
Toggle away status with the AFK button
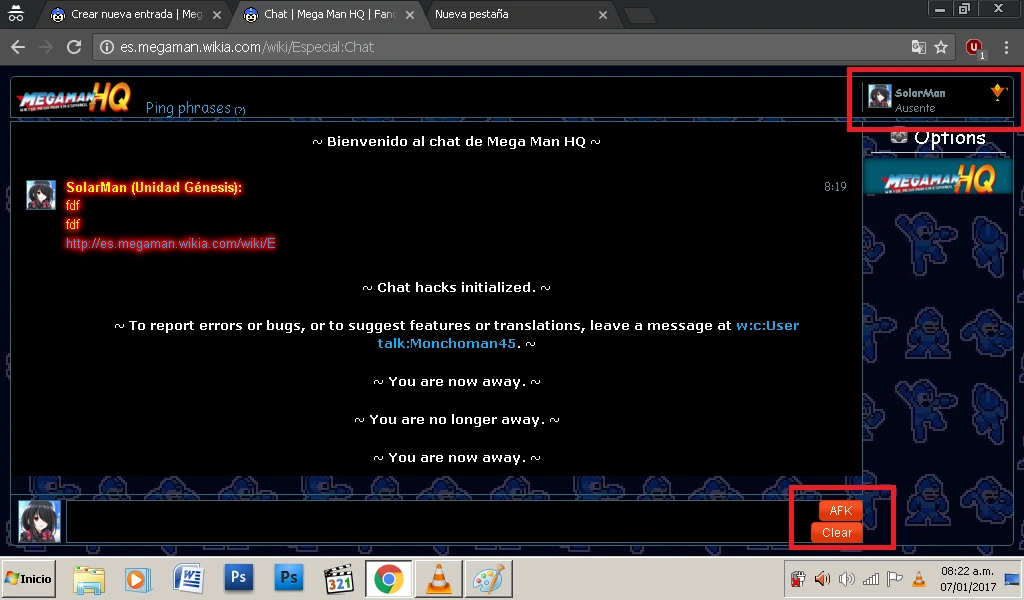point(840,511)
